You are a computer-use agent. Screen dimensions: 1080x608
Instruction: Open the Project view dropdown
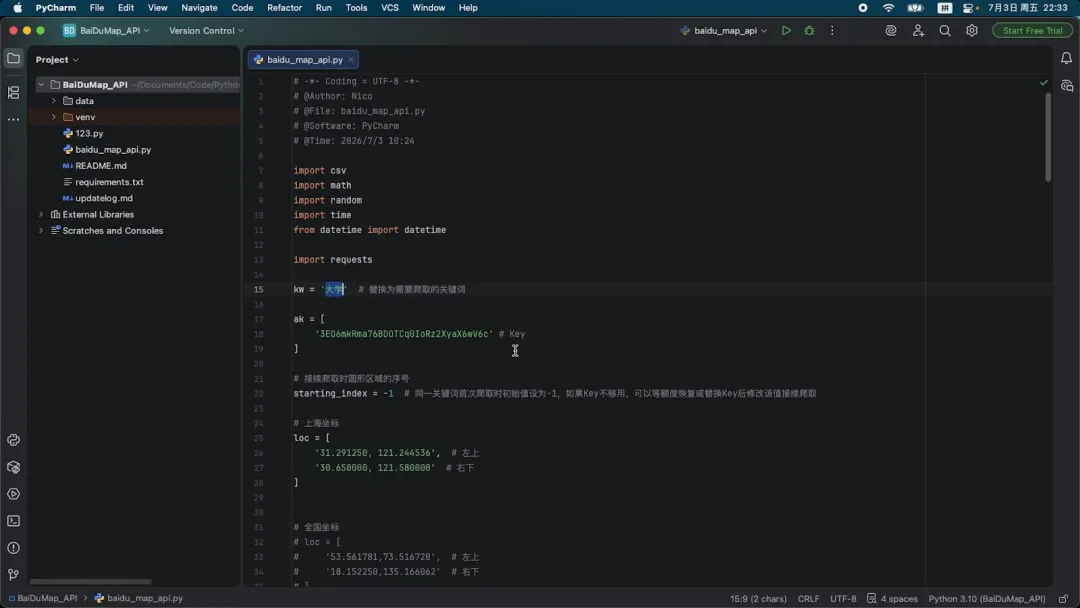click(57, 60)
